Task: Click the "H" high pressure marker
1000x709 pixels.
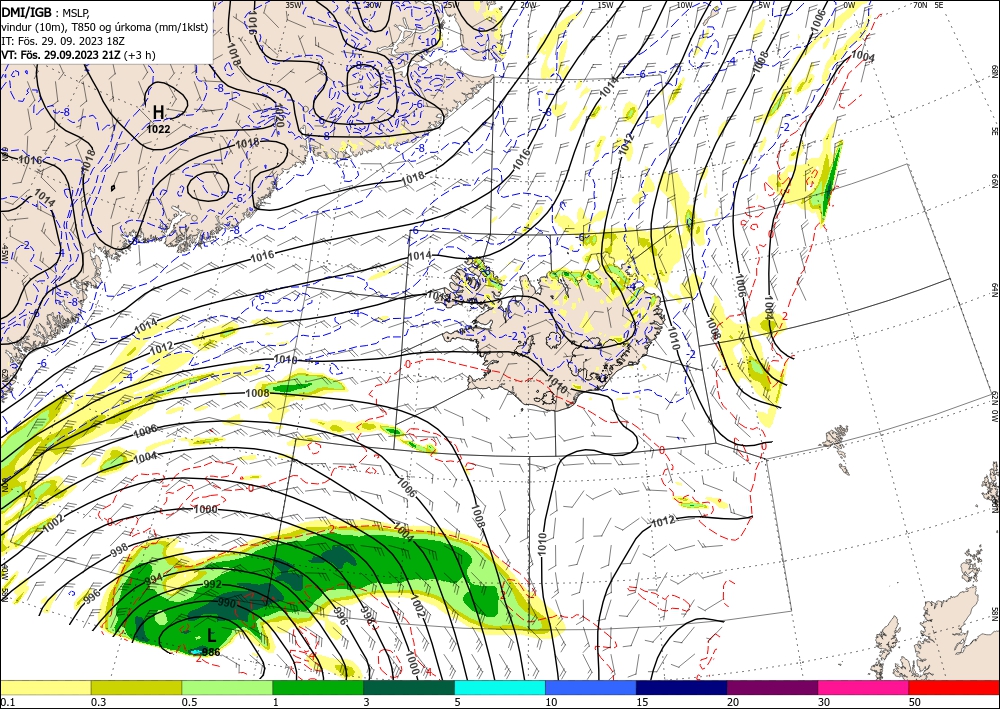Action: [x=158, y=112]
